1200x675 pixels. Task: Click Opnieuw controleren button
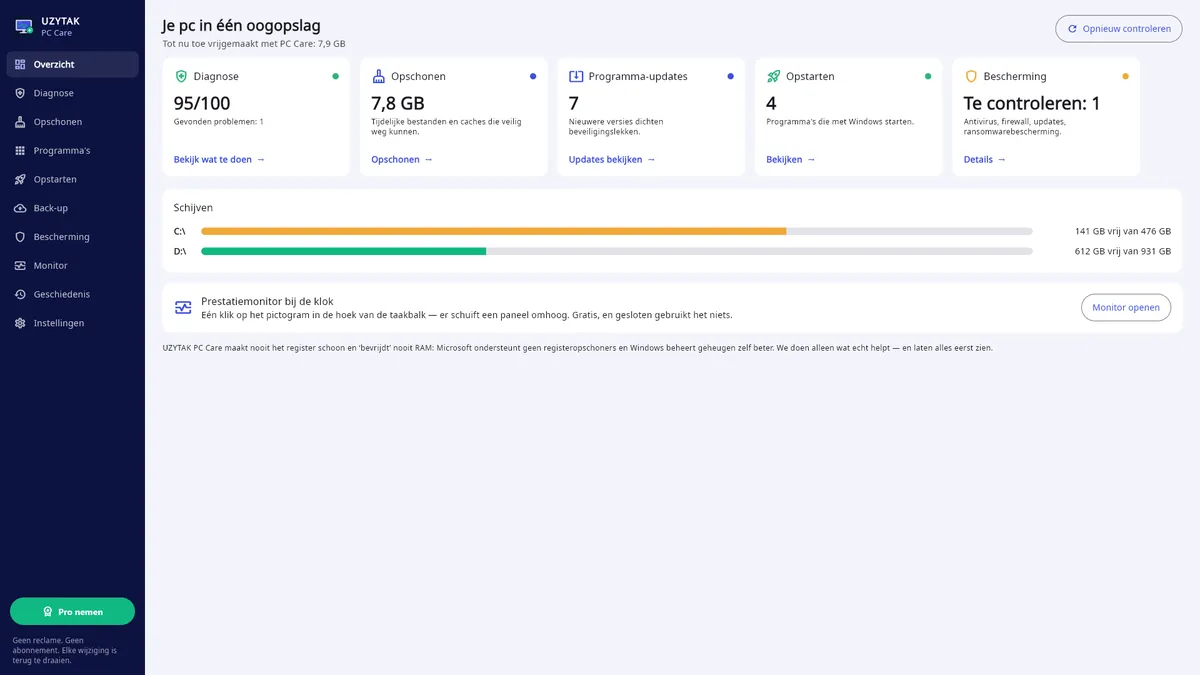(x=1118, y=29)
